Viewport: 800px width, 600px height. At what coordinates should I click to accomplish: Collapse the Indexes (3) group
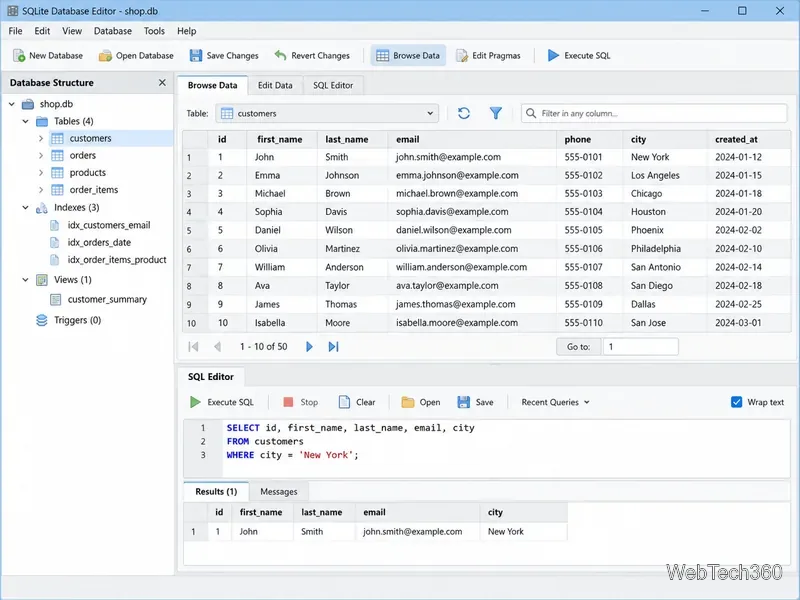(26, 208)
